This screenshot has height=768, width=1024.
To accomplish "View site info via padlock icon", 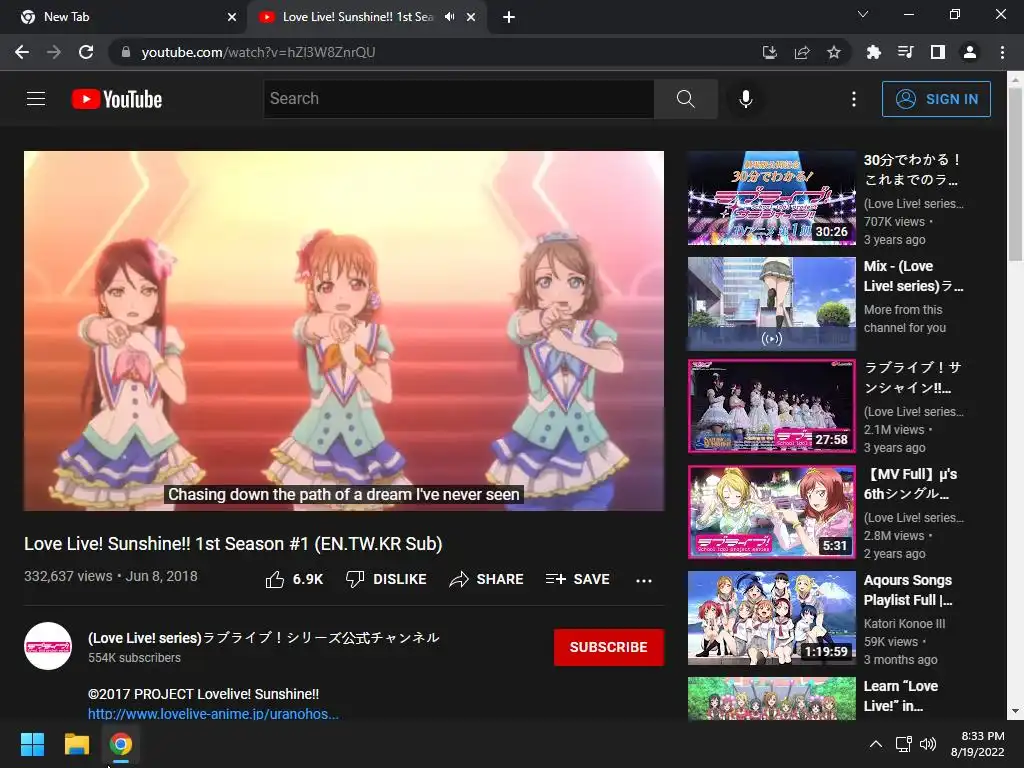I will pyautogui.click(x=126, y=52).
